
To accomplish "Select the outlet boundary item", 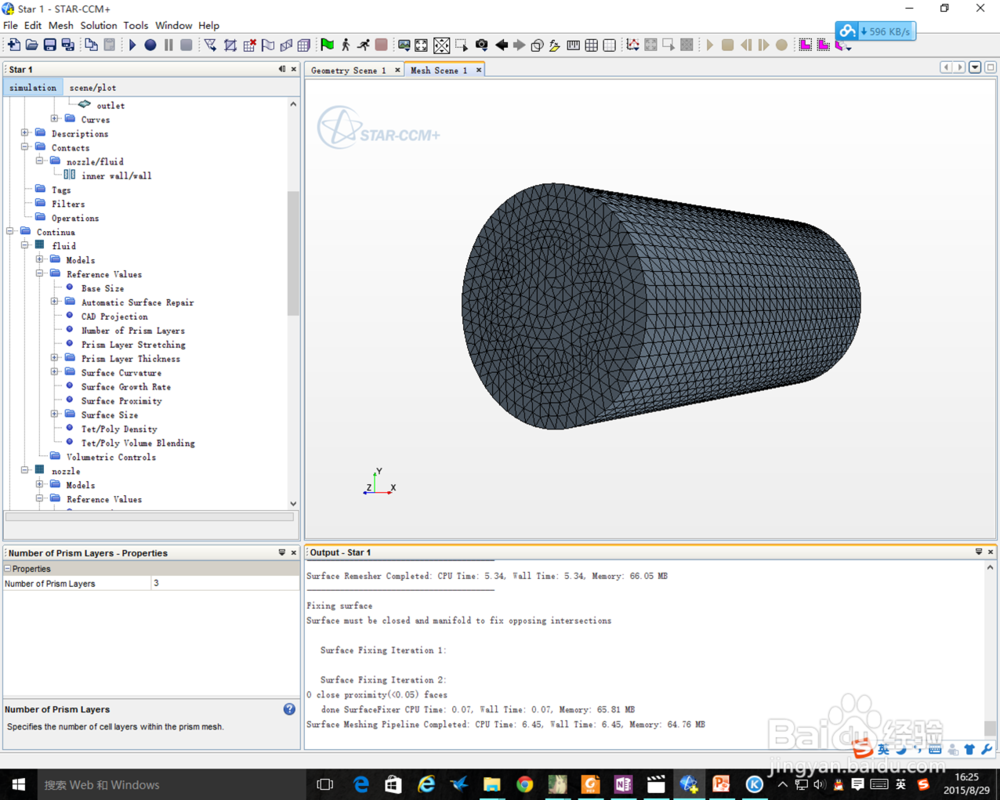I will tap(110, 105).
